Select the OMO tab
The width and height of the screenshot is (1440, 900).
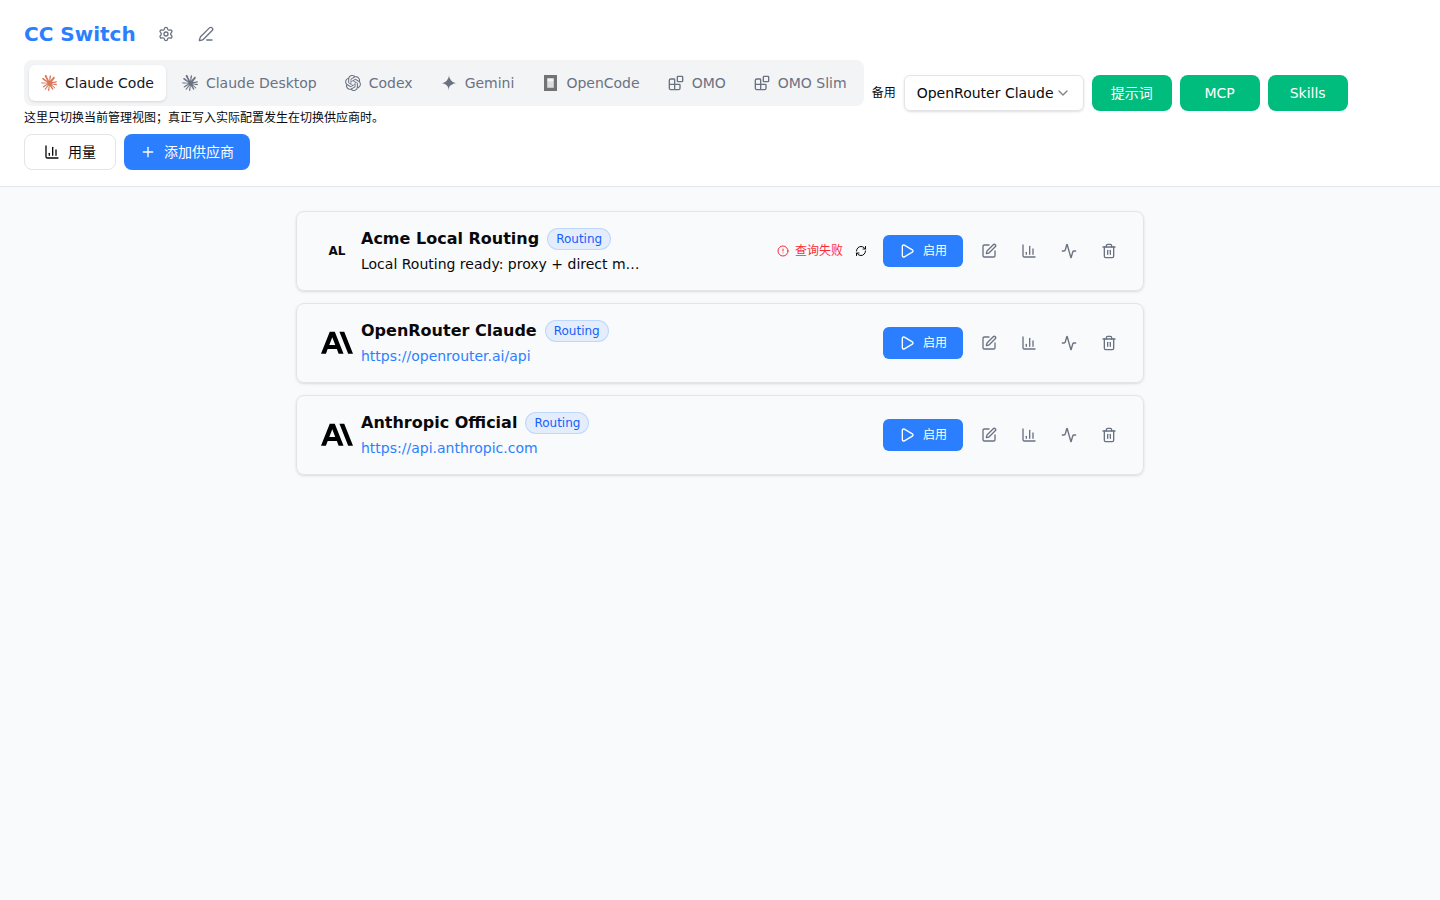pyautogui.click(x=697, y=83)
